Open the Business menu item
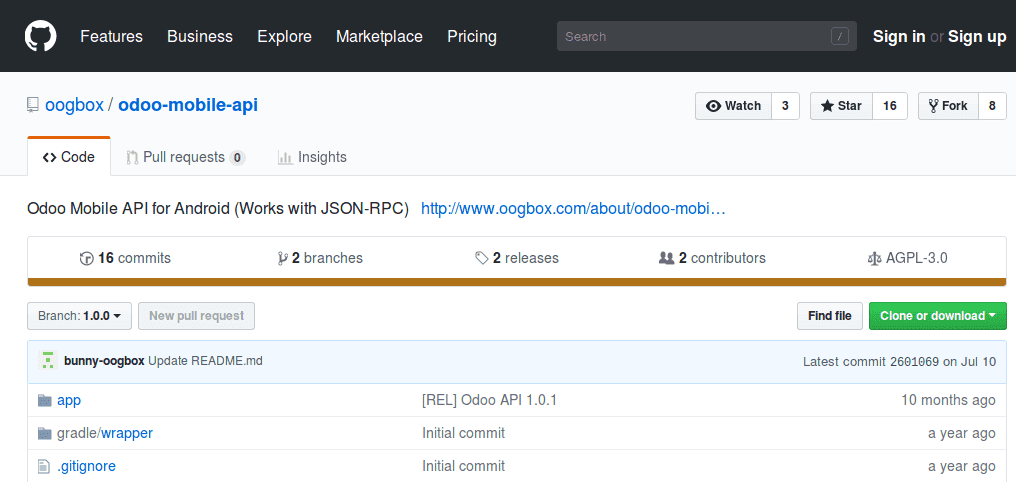 (x=200, y=36)
